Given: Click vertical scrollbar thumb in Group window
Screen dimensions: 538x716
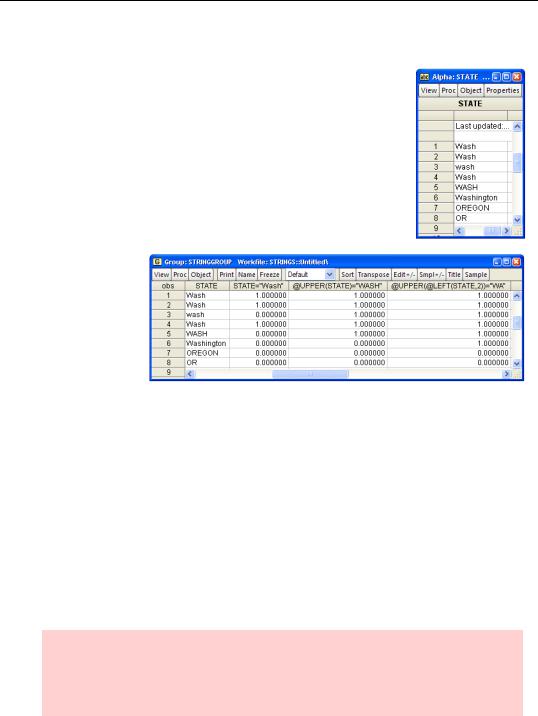Looking at the screenshot, I should pyautogui.click(x=517, y=323).
